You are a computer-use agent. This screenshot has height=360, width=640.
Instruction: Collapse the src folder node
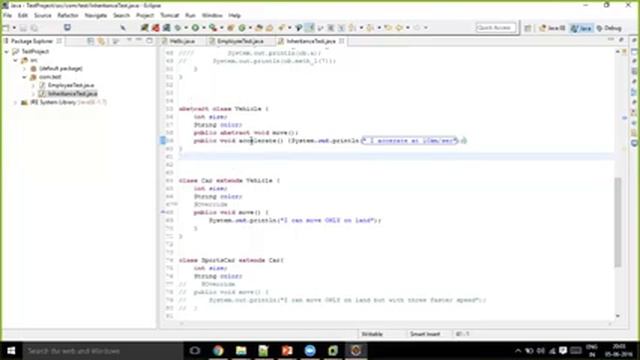click(x=15, y=60)
